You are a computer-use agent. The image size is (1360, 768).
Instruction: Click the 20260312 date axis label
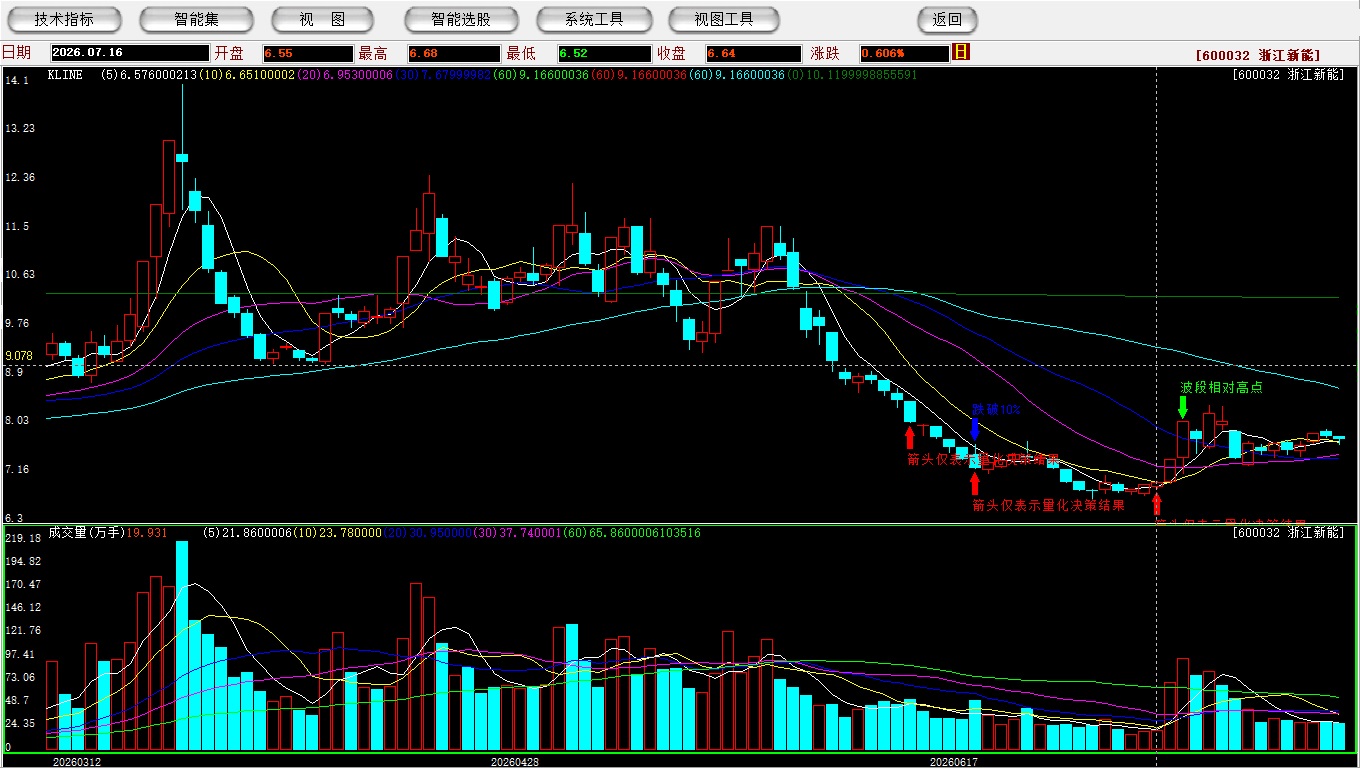pos(77,762)
